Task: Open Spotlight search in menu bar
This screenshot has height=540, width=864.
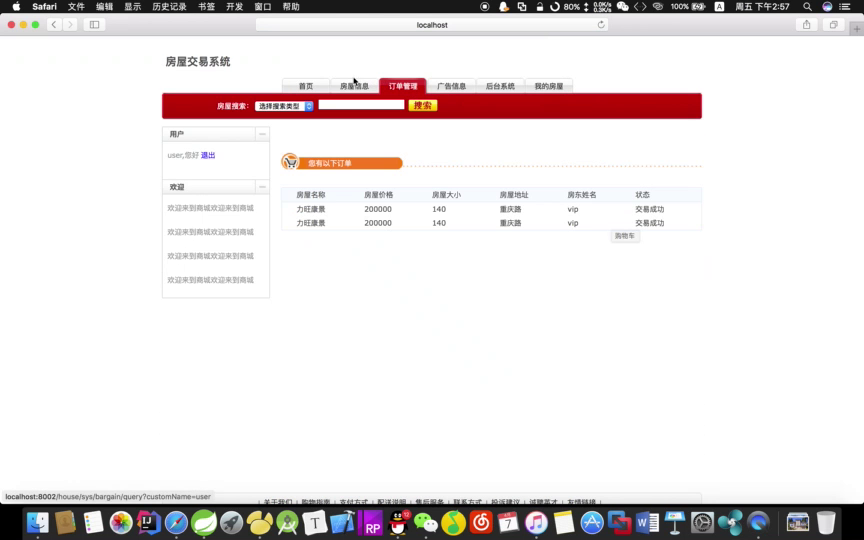Action: [807, 7]
